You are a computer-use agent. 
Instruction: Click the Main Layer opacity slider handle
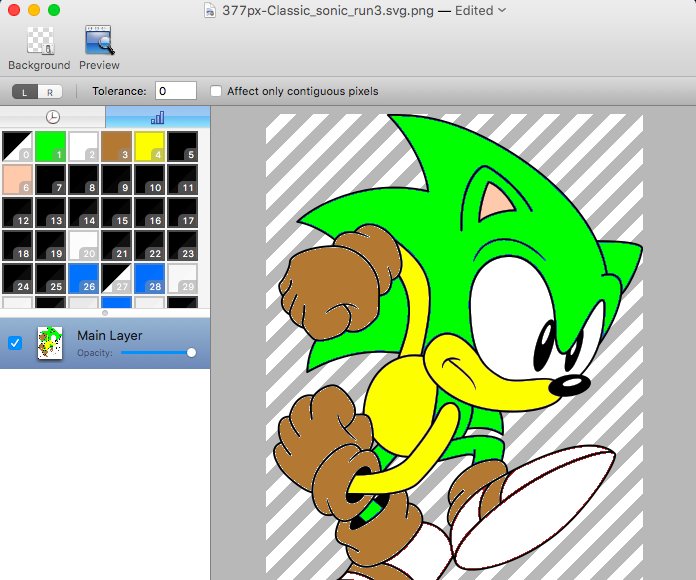tap(191, 353)
